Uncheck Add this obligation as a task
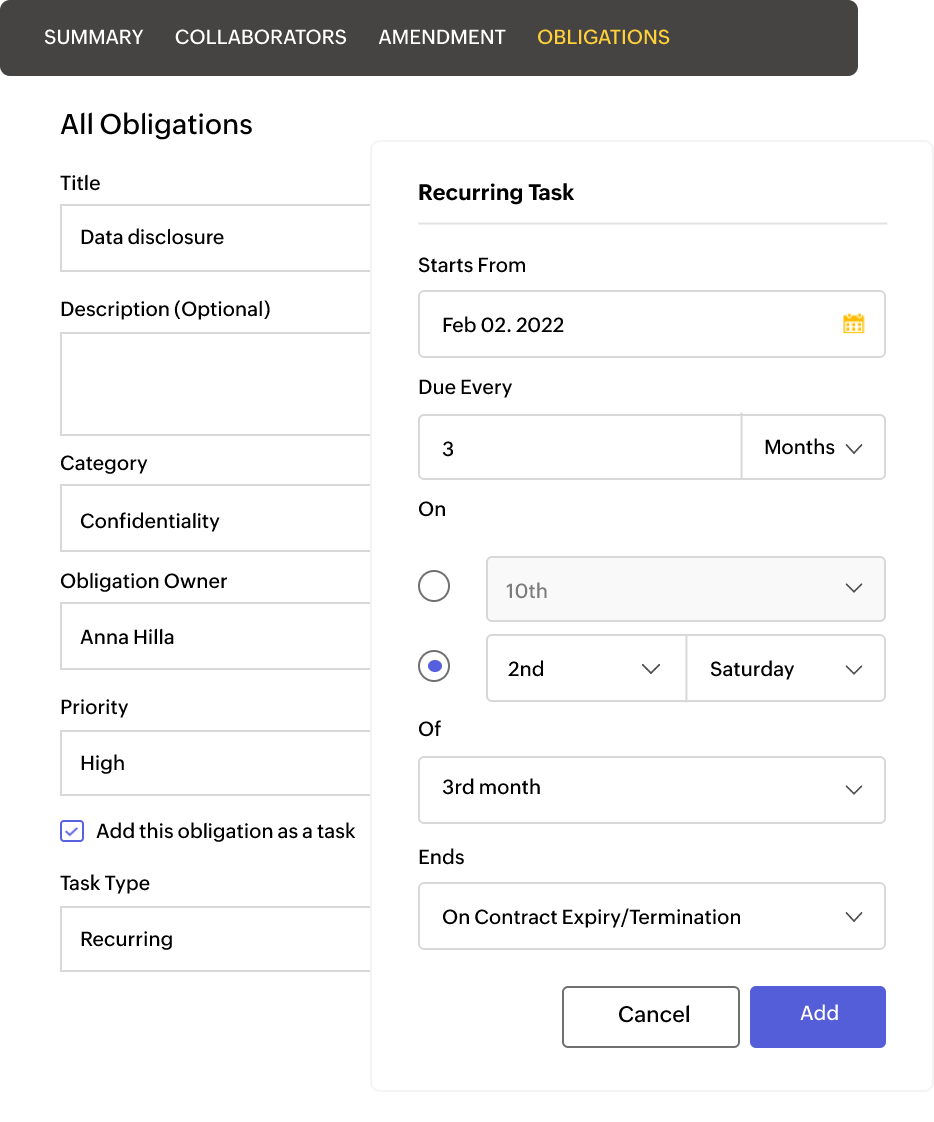The height and width of the screenshot is (1122, 934). coord(72,831)
